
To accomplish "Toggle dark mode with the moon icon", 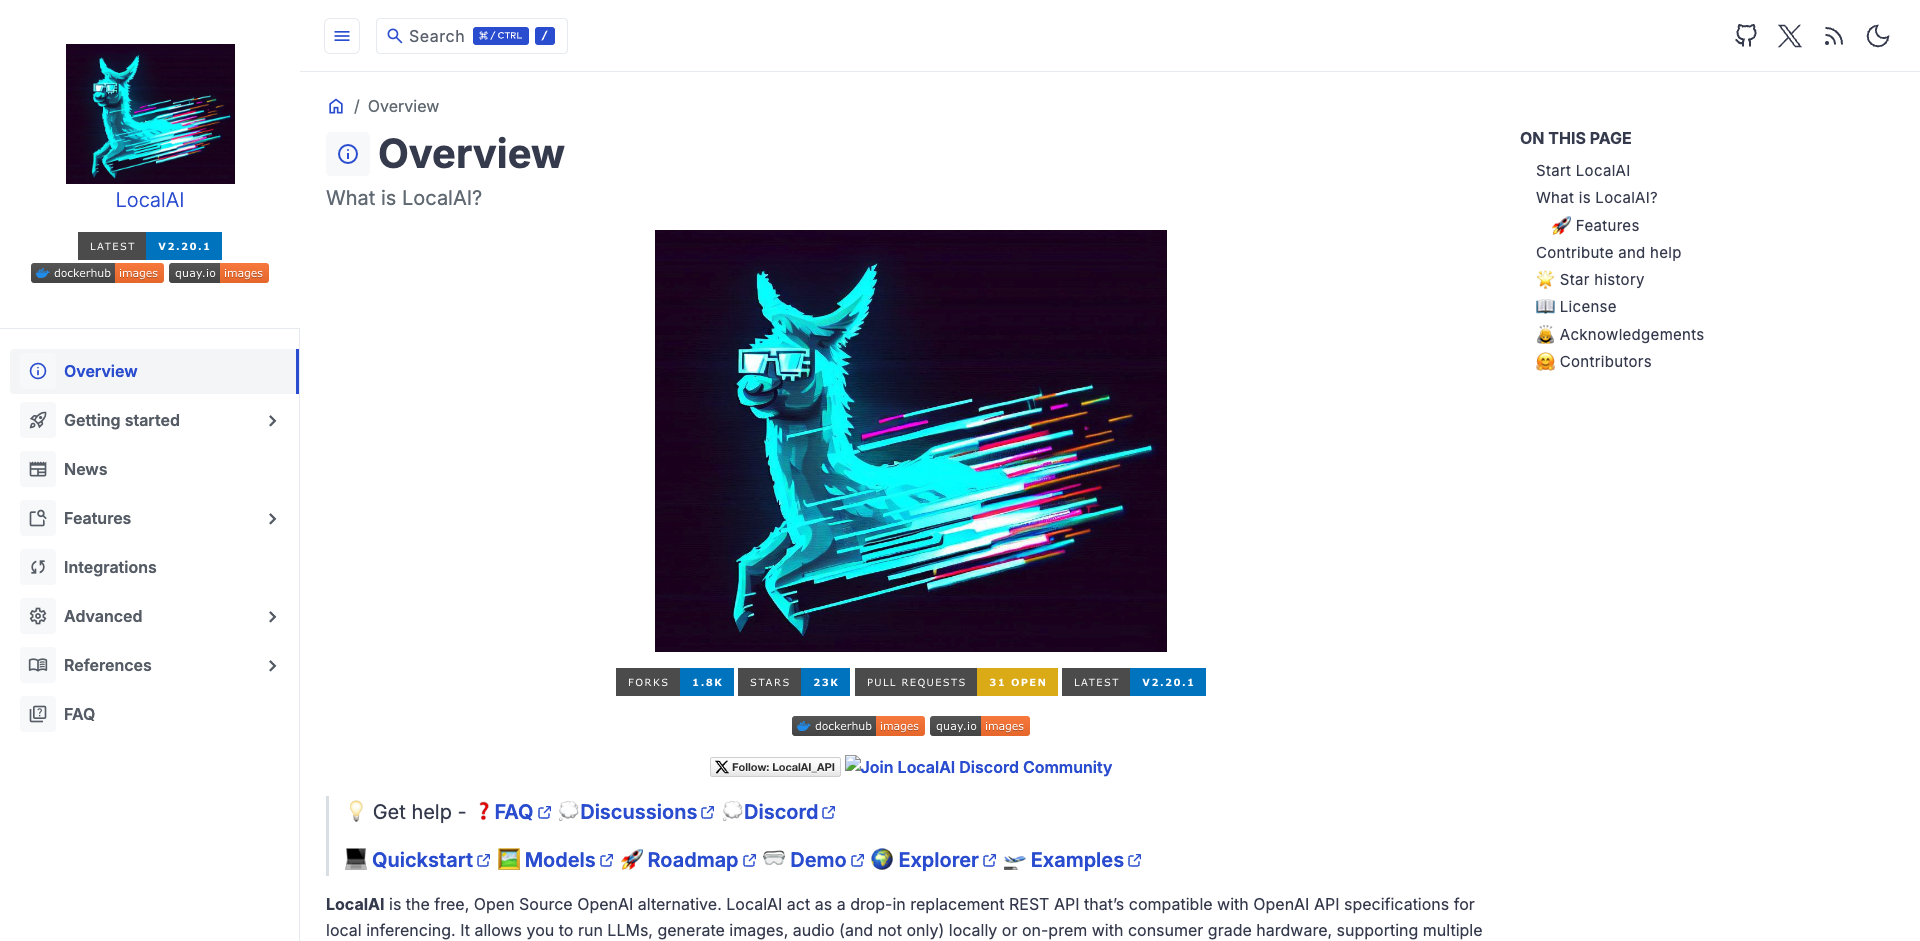I will pyautogui.click(x=1877, y=36).
